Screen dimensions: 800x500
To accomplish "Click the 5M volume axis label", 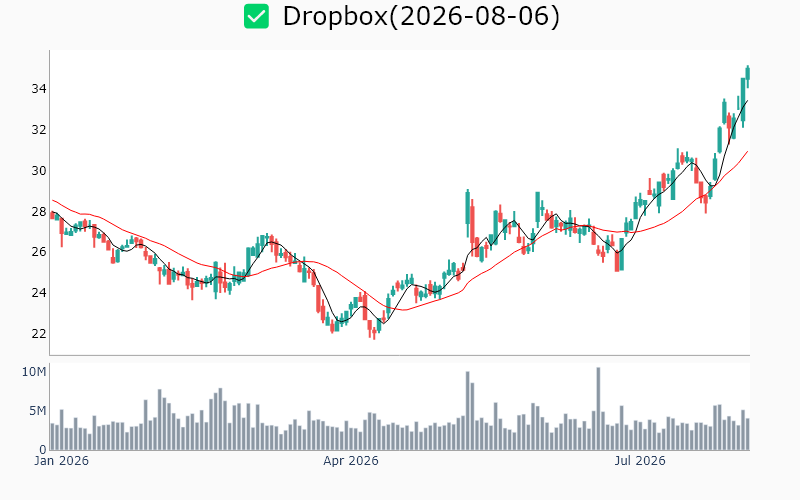I will [37, 411].
